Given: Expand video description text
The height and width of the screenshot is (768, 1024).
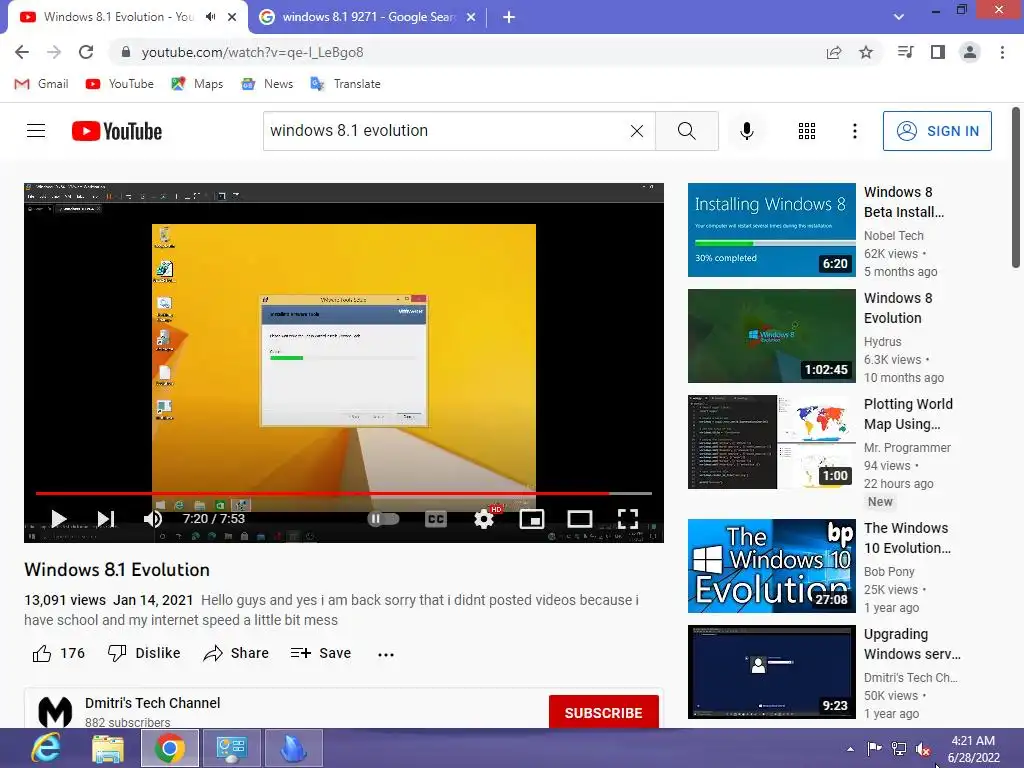Looking at the screenshot, I should [331, 610].
